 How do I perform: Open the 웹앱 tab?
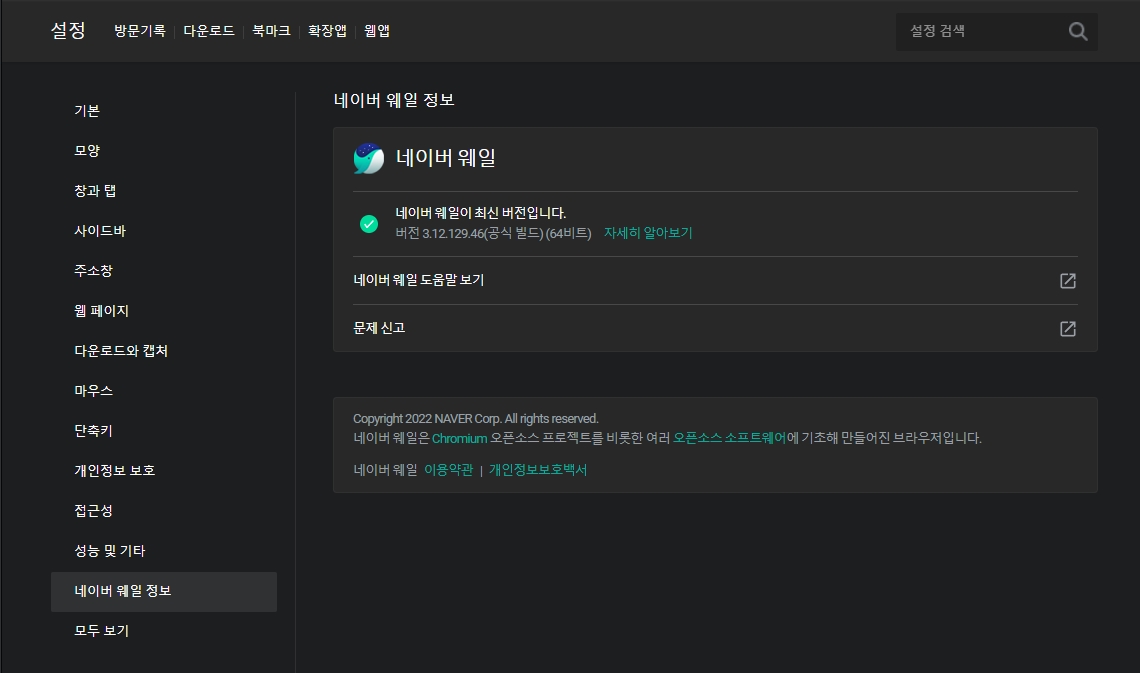(377, 31)
